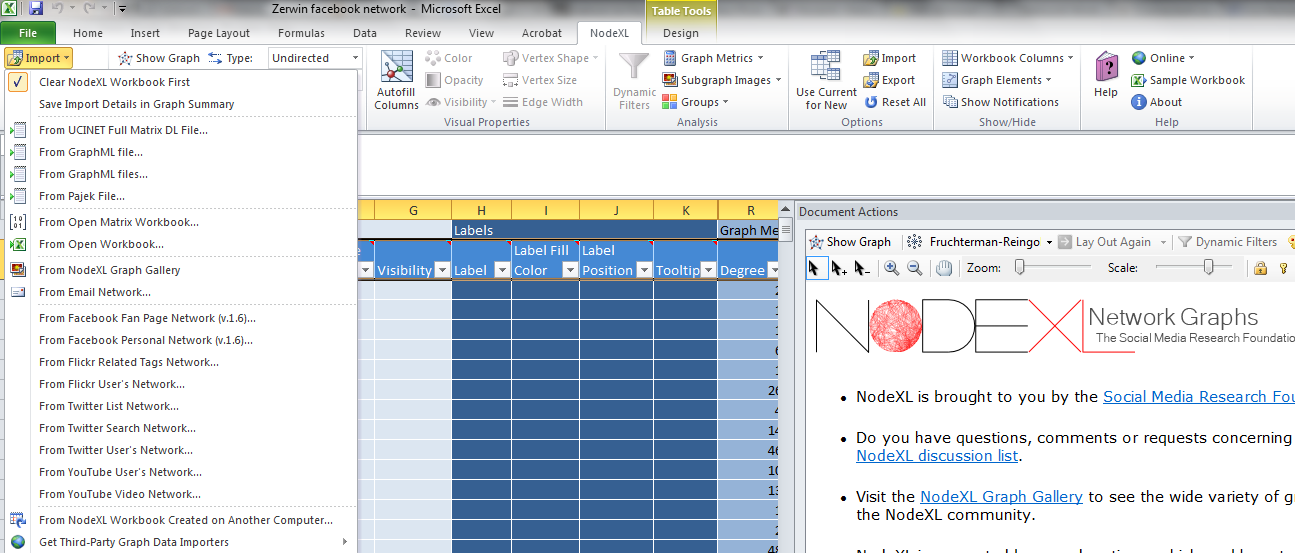
Task: Open the Visibility column filter arrow
Action: tap(441, 271)
